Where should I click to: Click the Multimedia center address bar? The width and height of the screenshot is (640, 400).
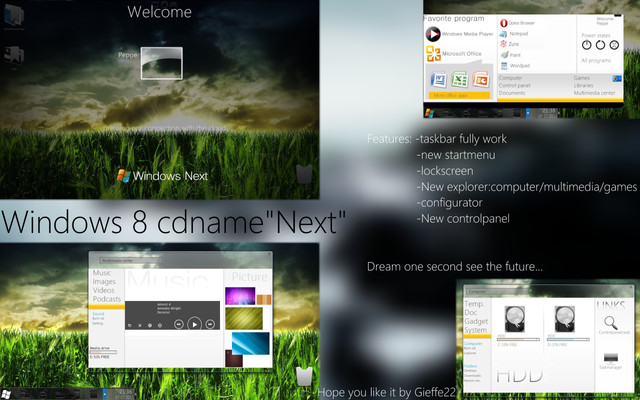130,260
